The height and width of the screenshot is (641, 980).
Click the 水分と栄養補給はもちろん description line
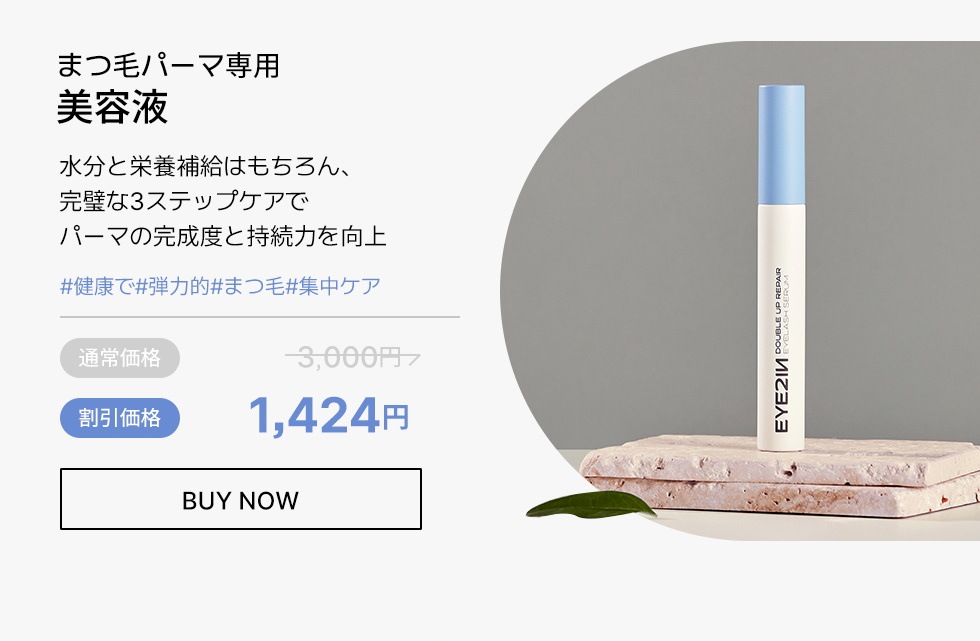point(205,166)
